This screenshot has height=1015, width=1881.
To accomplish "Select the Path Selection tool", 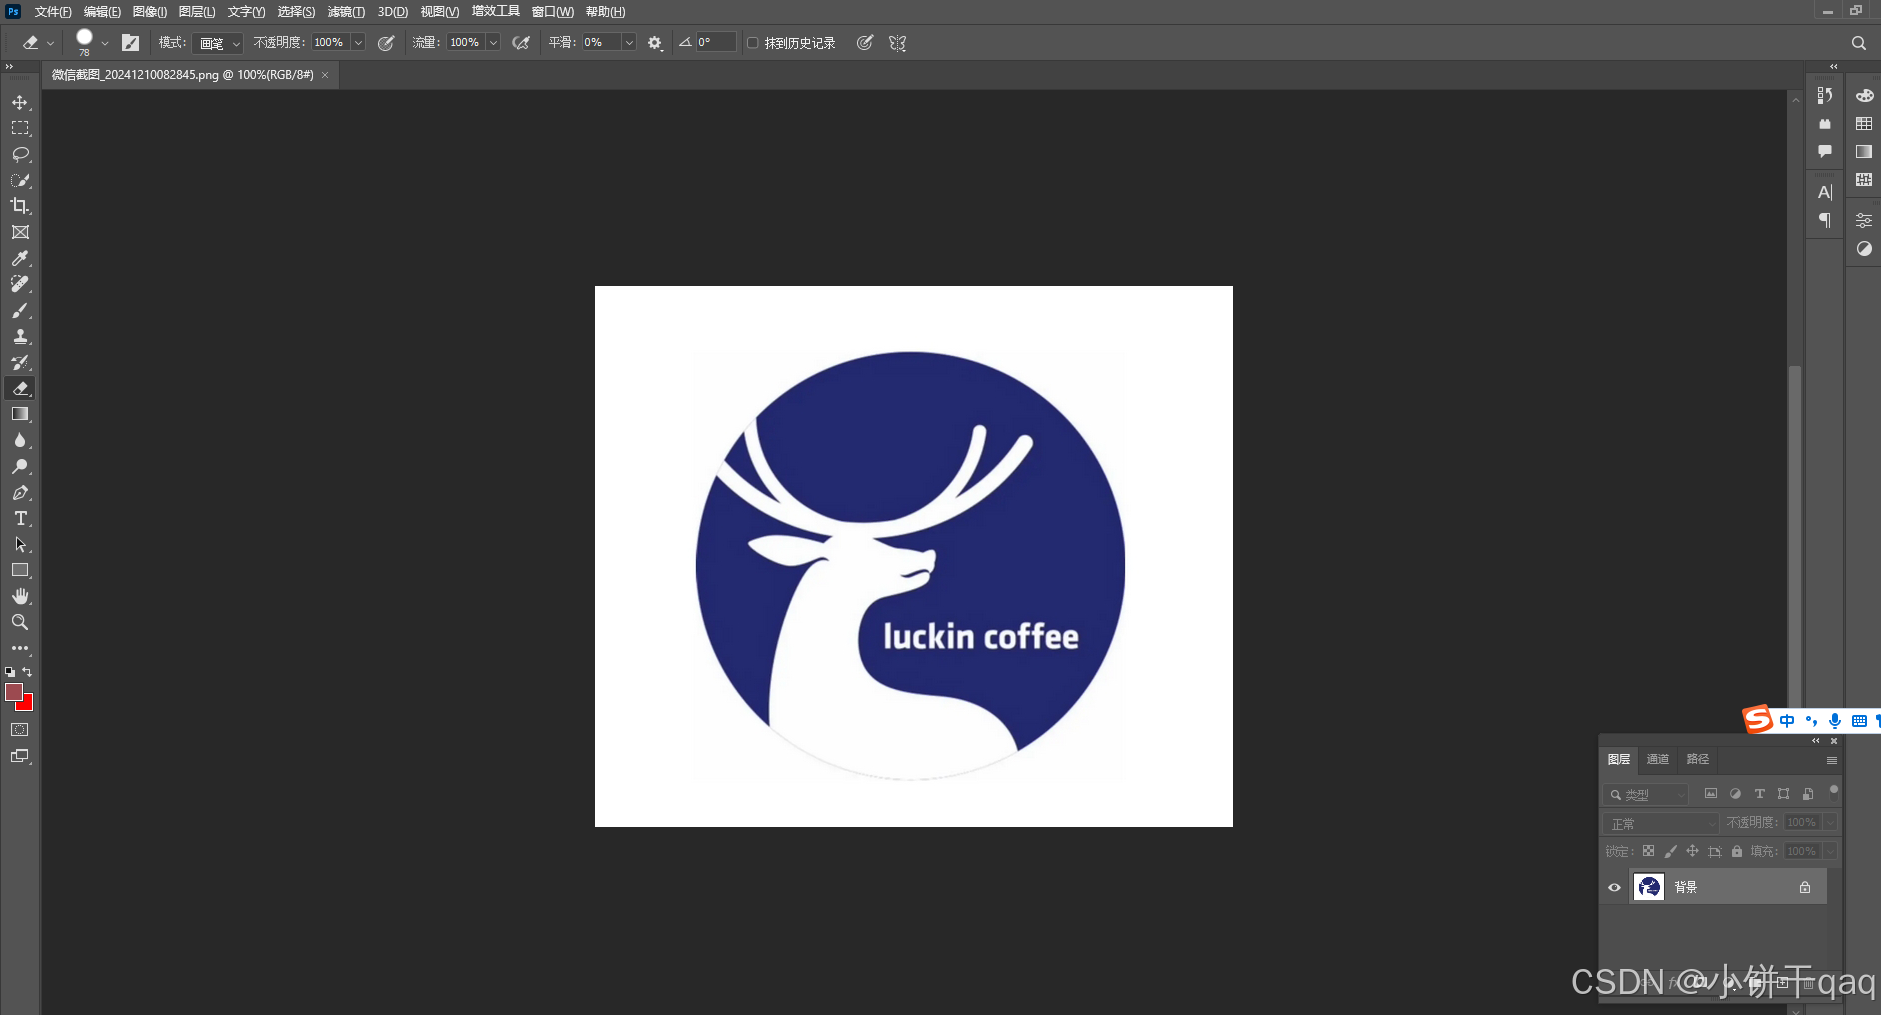I will 20,544.
